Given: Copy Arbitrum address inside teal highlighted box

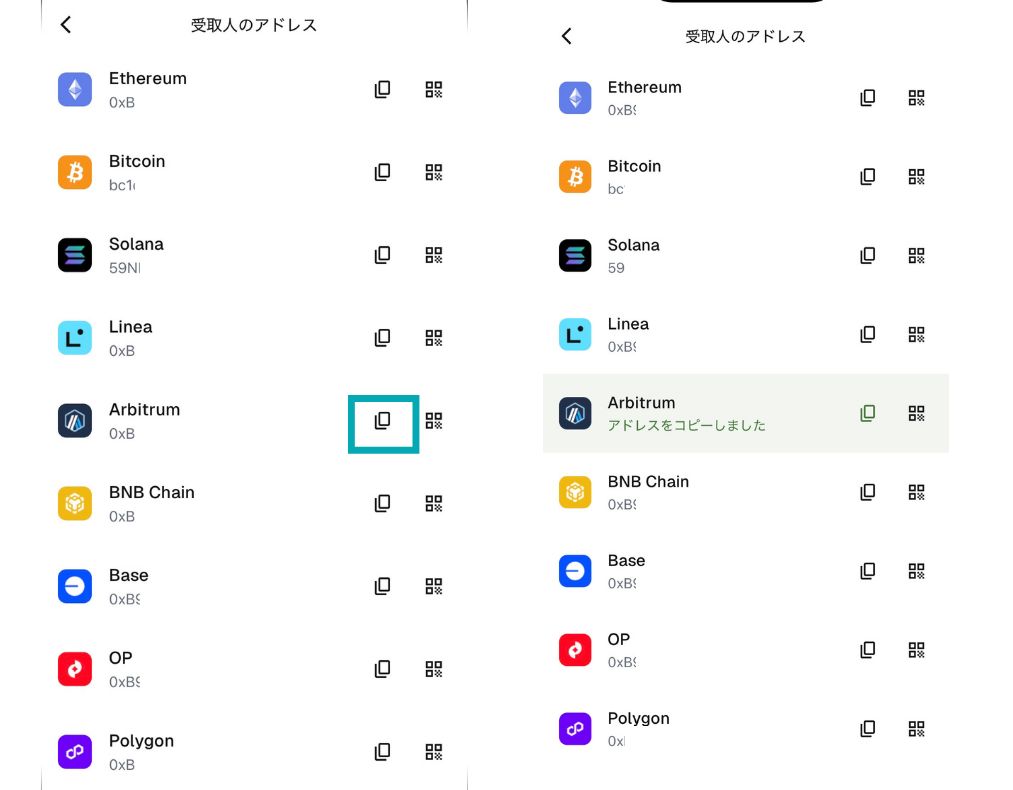Looking at the screenshot, I should [x=382, y=421].
